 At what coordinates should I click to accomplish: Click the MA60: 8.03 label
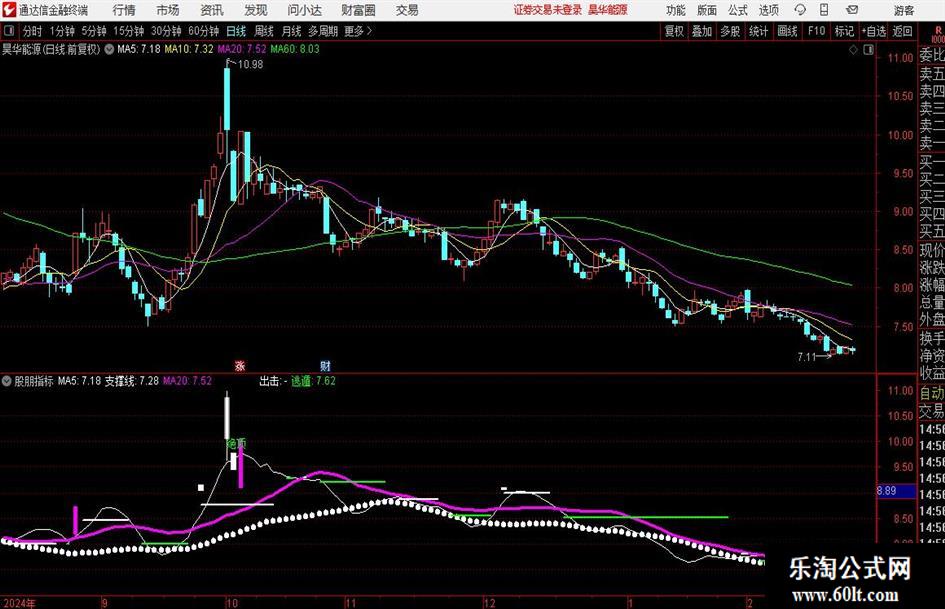tap(295, 49)
